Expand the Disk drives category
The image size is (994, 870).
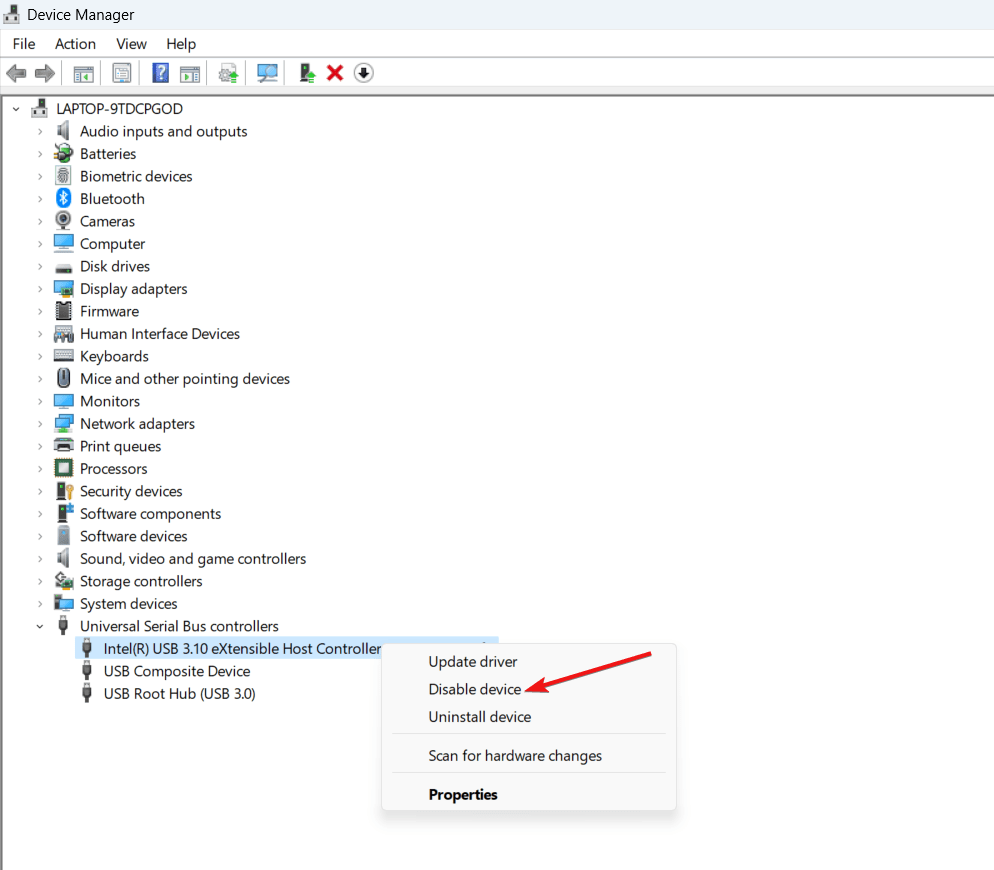[x=40, y=266]
